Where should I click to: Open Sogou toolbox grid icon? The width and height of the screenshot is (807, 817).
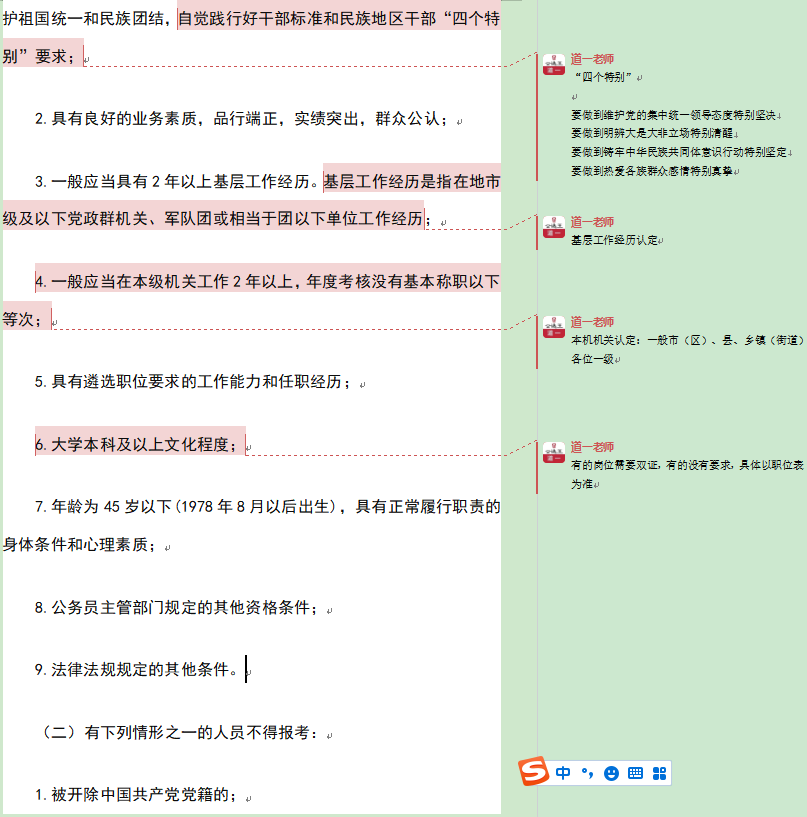(x=659, y=773)
